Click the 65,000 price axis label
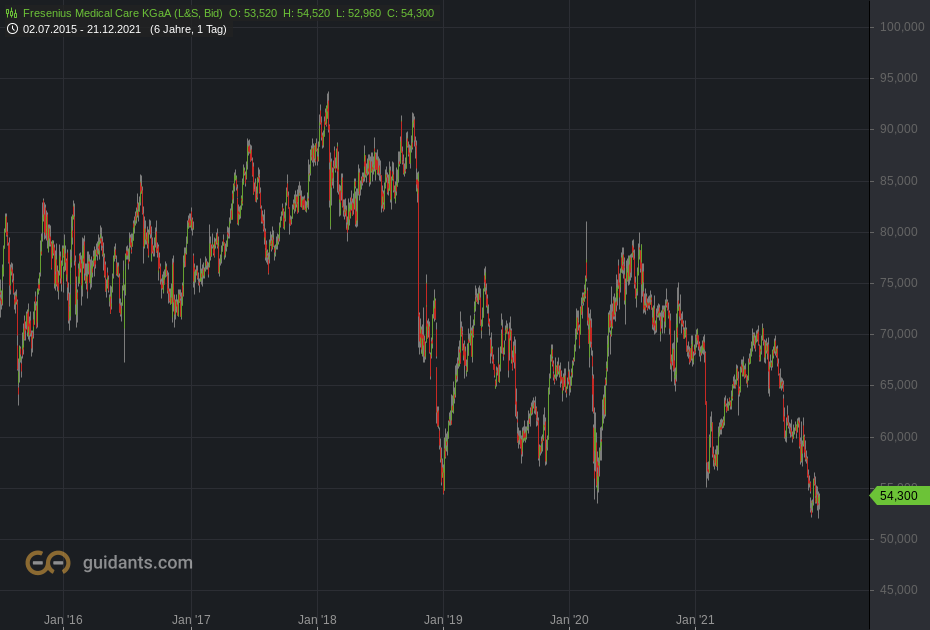This screenshot has width=930, height=630. coord(899,386)
